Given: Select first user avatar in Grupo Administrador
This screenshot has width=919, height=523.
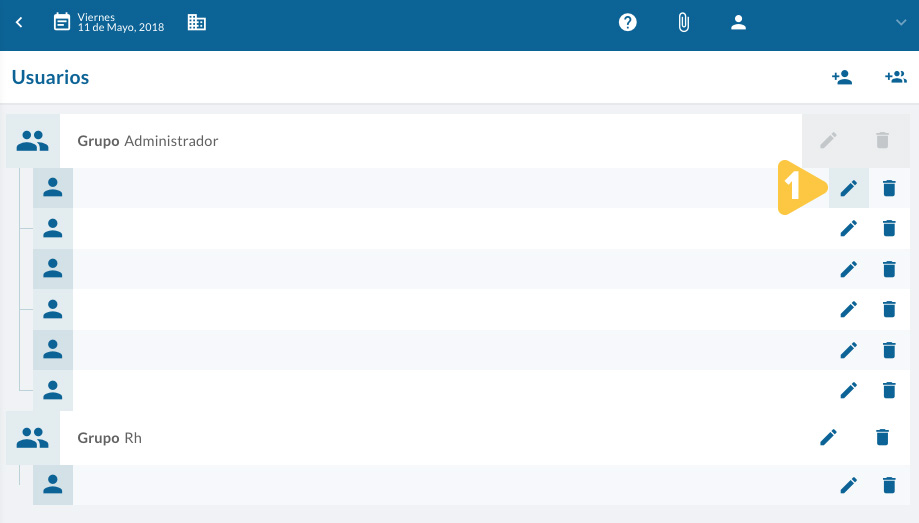Looking at the screenshot, I should pyautogui.click(x=53, y=188).
